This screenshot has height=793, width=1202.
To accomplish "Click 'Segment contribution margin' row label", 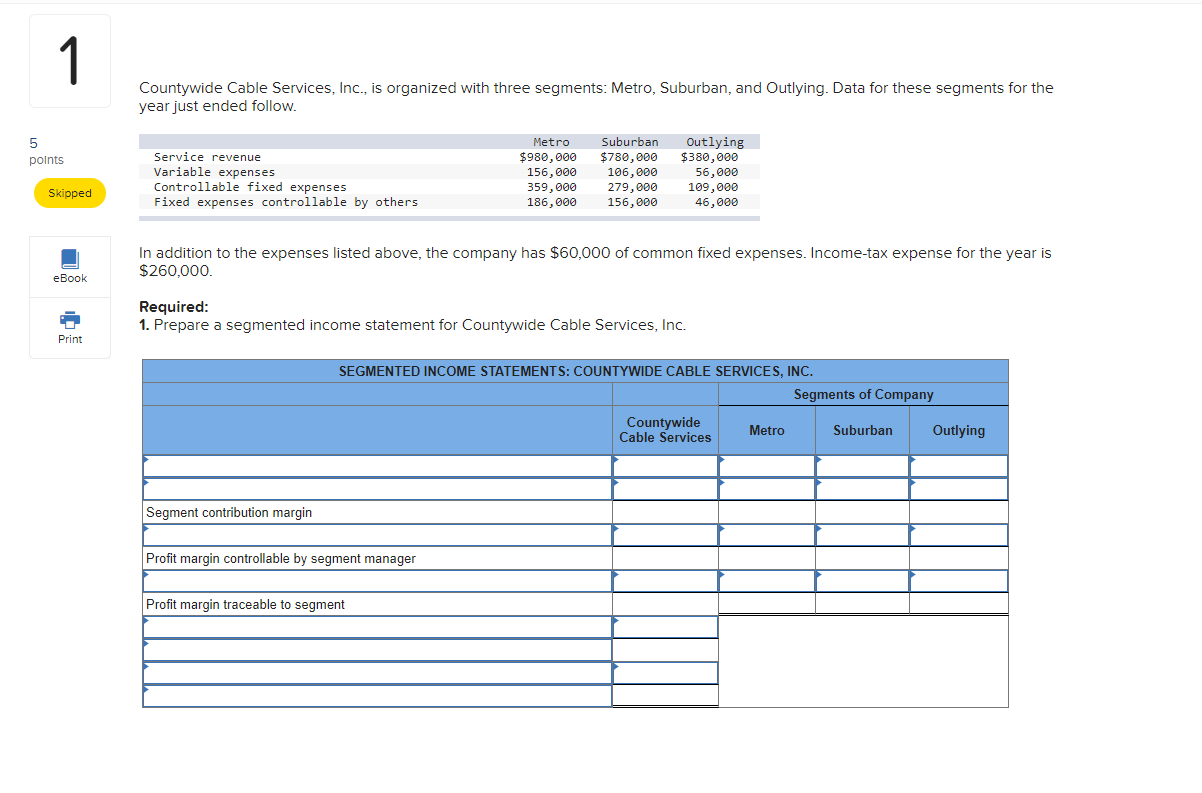I will (229, 512).
